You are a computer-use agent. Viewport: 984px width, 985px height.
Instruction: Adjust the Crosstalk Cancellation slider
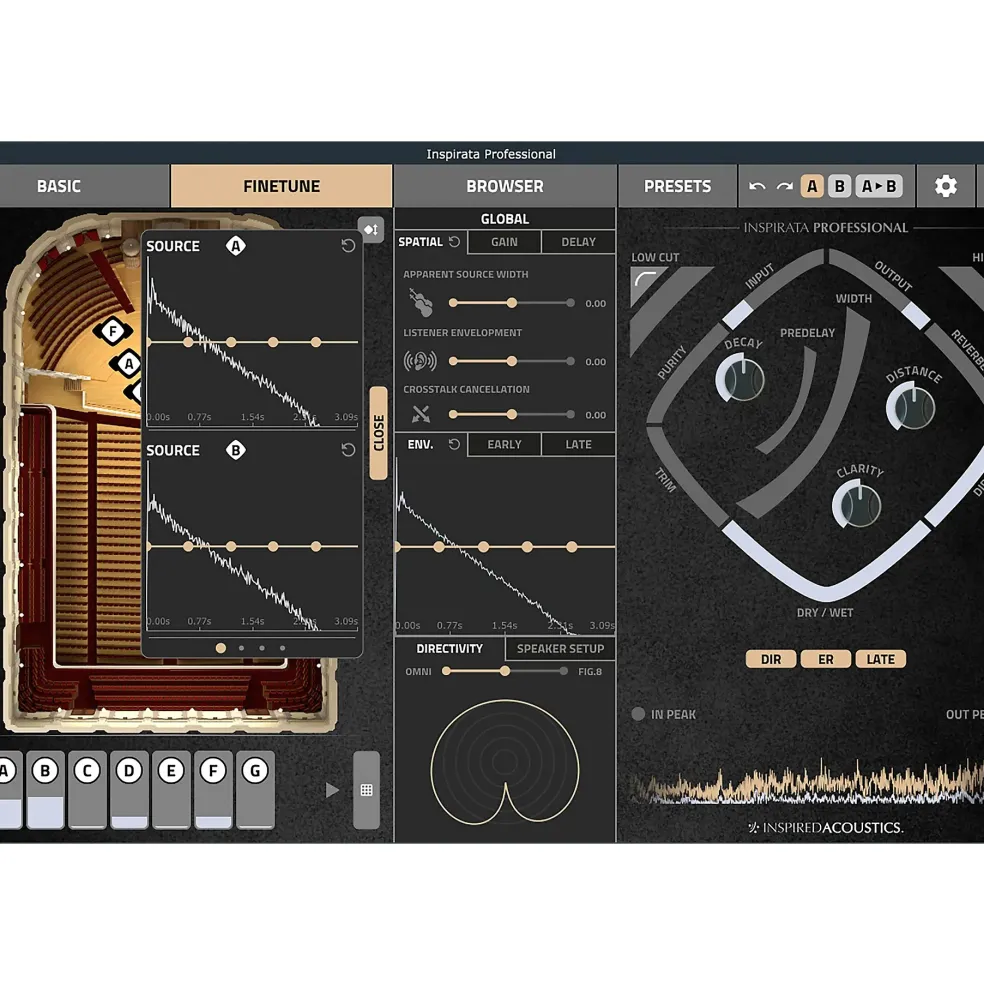pyautogui.click(x=511, y=415)
